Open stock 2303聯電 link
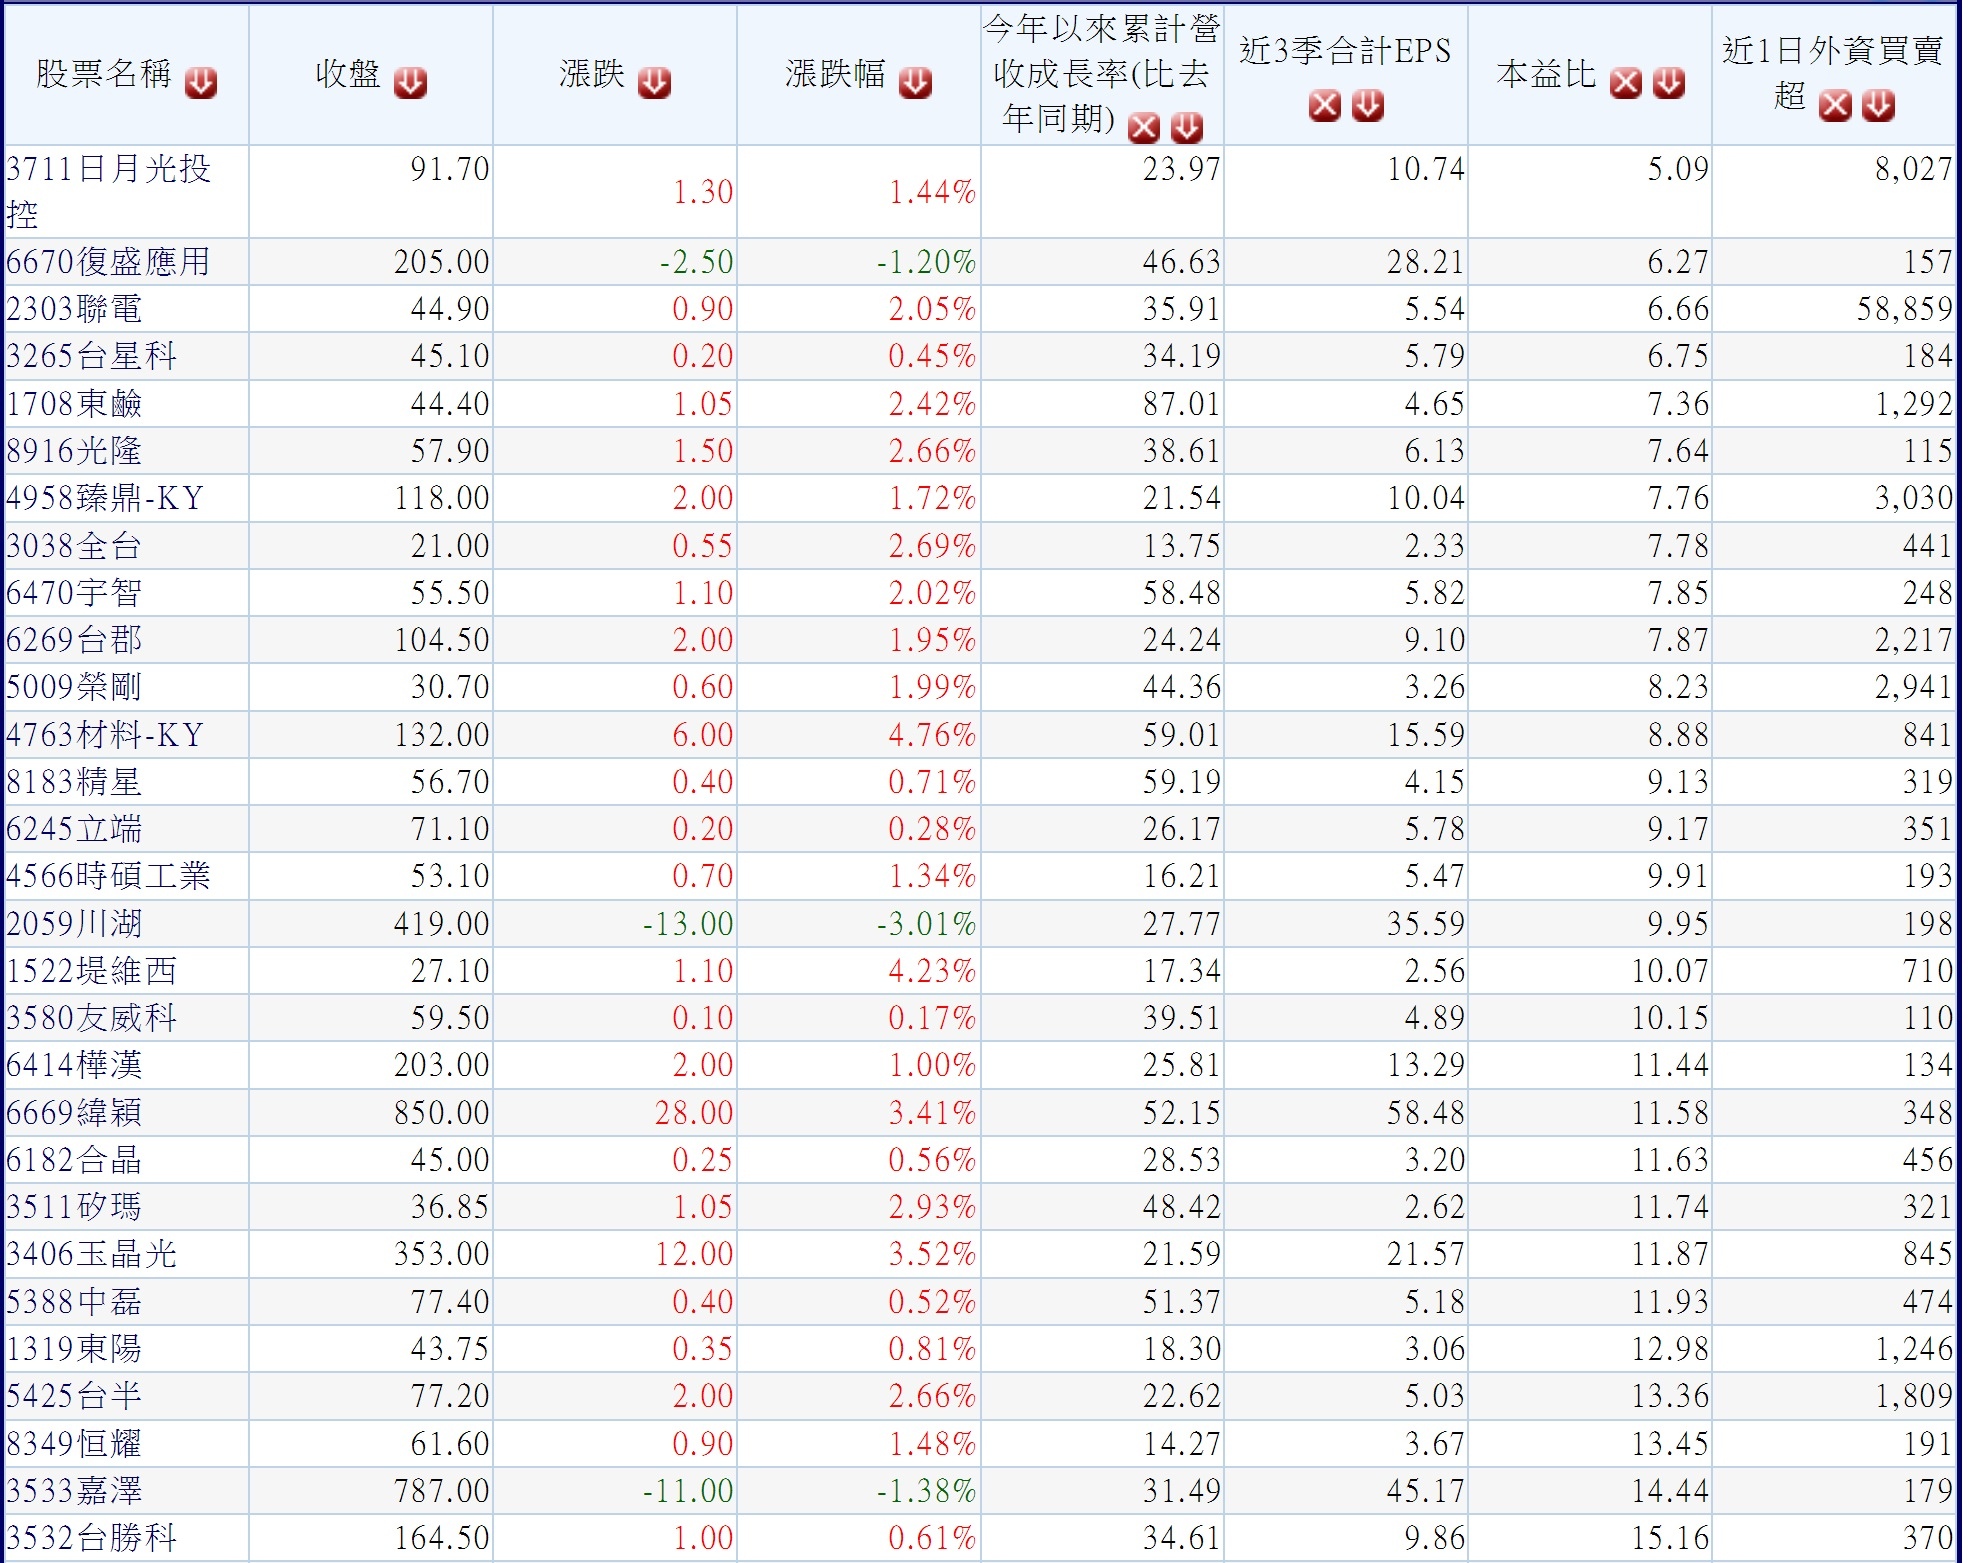This screenshot has width=1972, height=1563. 74,309
